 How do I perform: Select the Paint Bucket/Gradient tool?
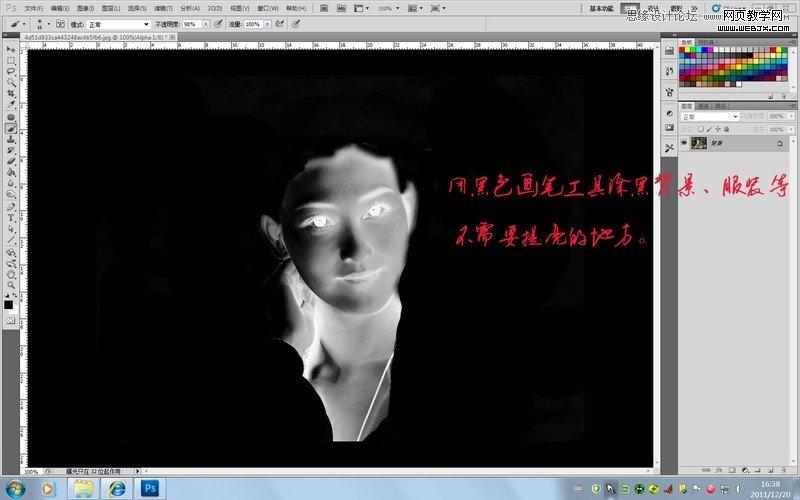tap(10, 172)
